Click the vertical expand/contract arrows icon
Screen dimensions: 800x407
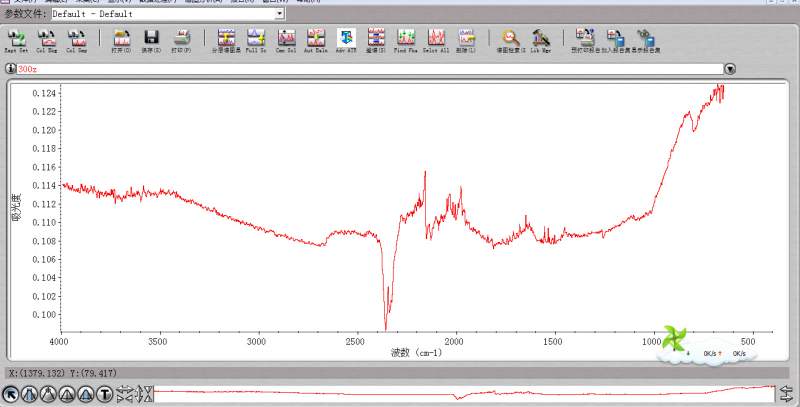point(144,394)
